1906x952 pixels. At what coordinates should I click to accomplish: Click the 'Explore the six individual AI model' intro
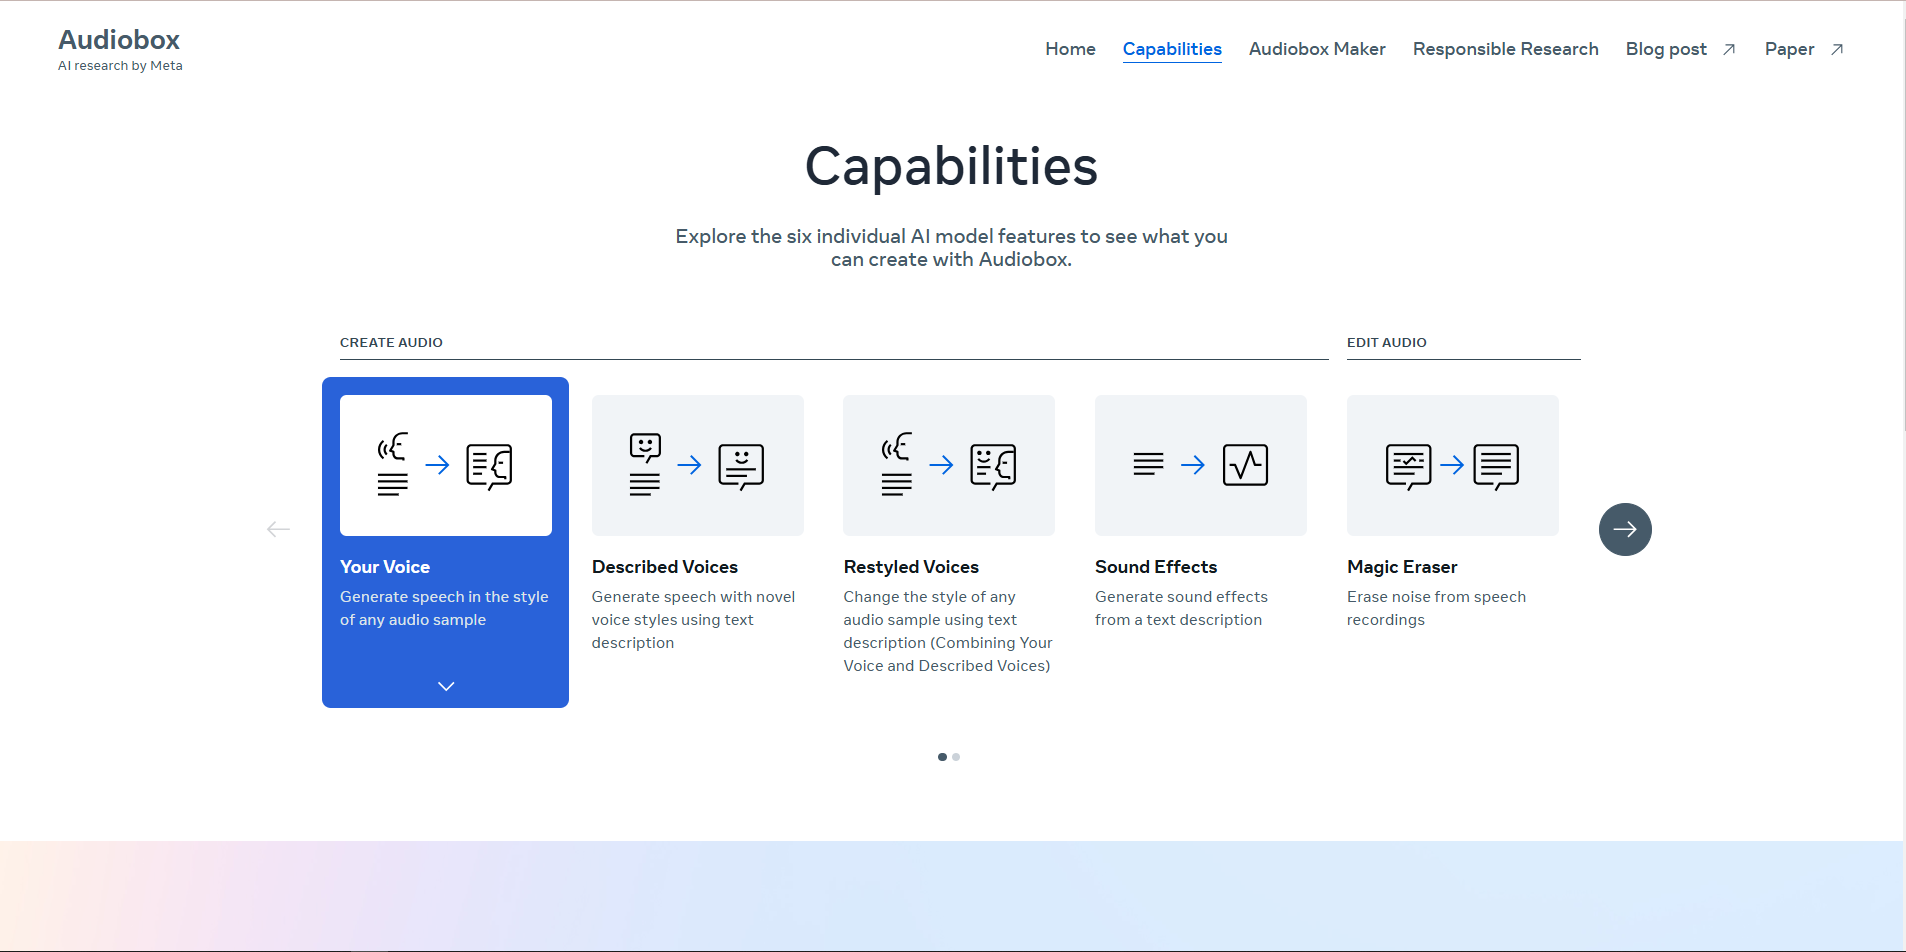coord(951,248)
